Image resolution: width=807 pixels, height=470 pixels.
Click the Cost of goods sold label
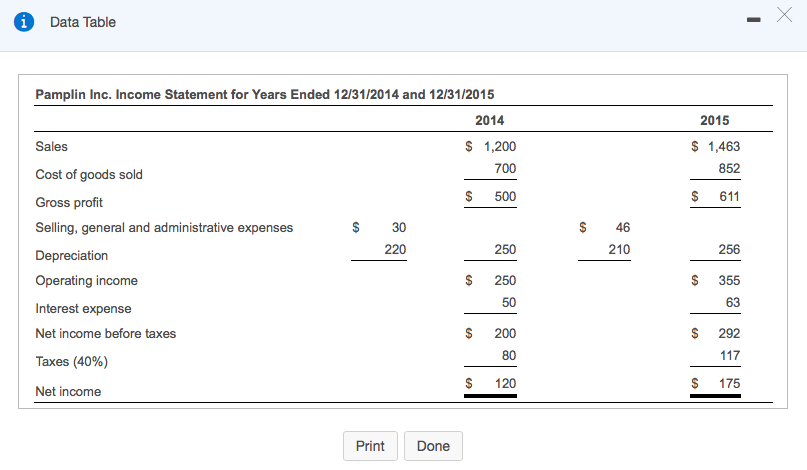coord(89,175)
